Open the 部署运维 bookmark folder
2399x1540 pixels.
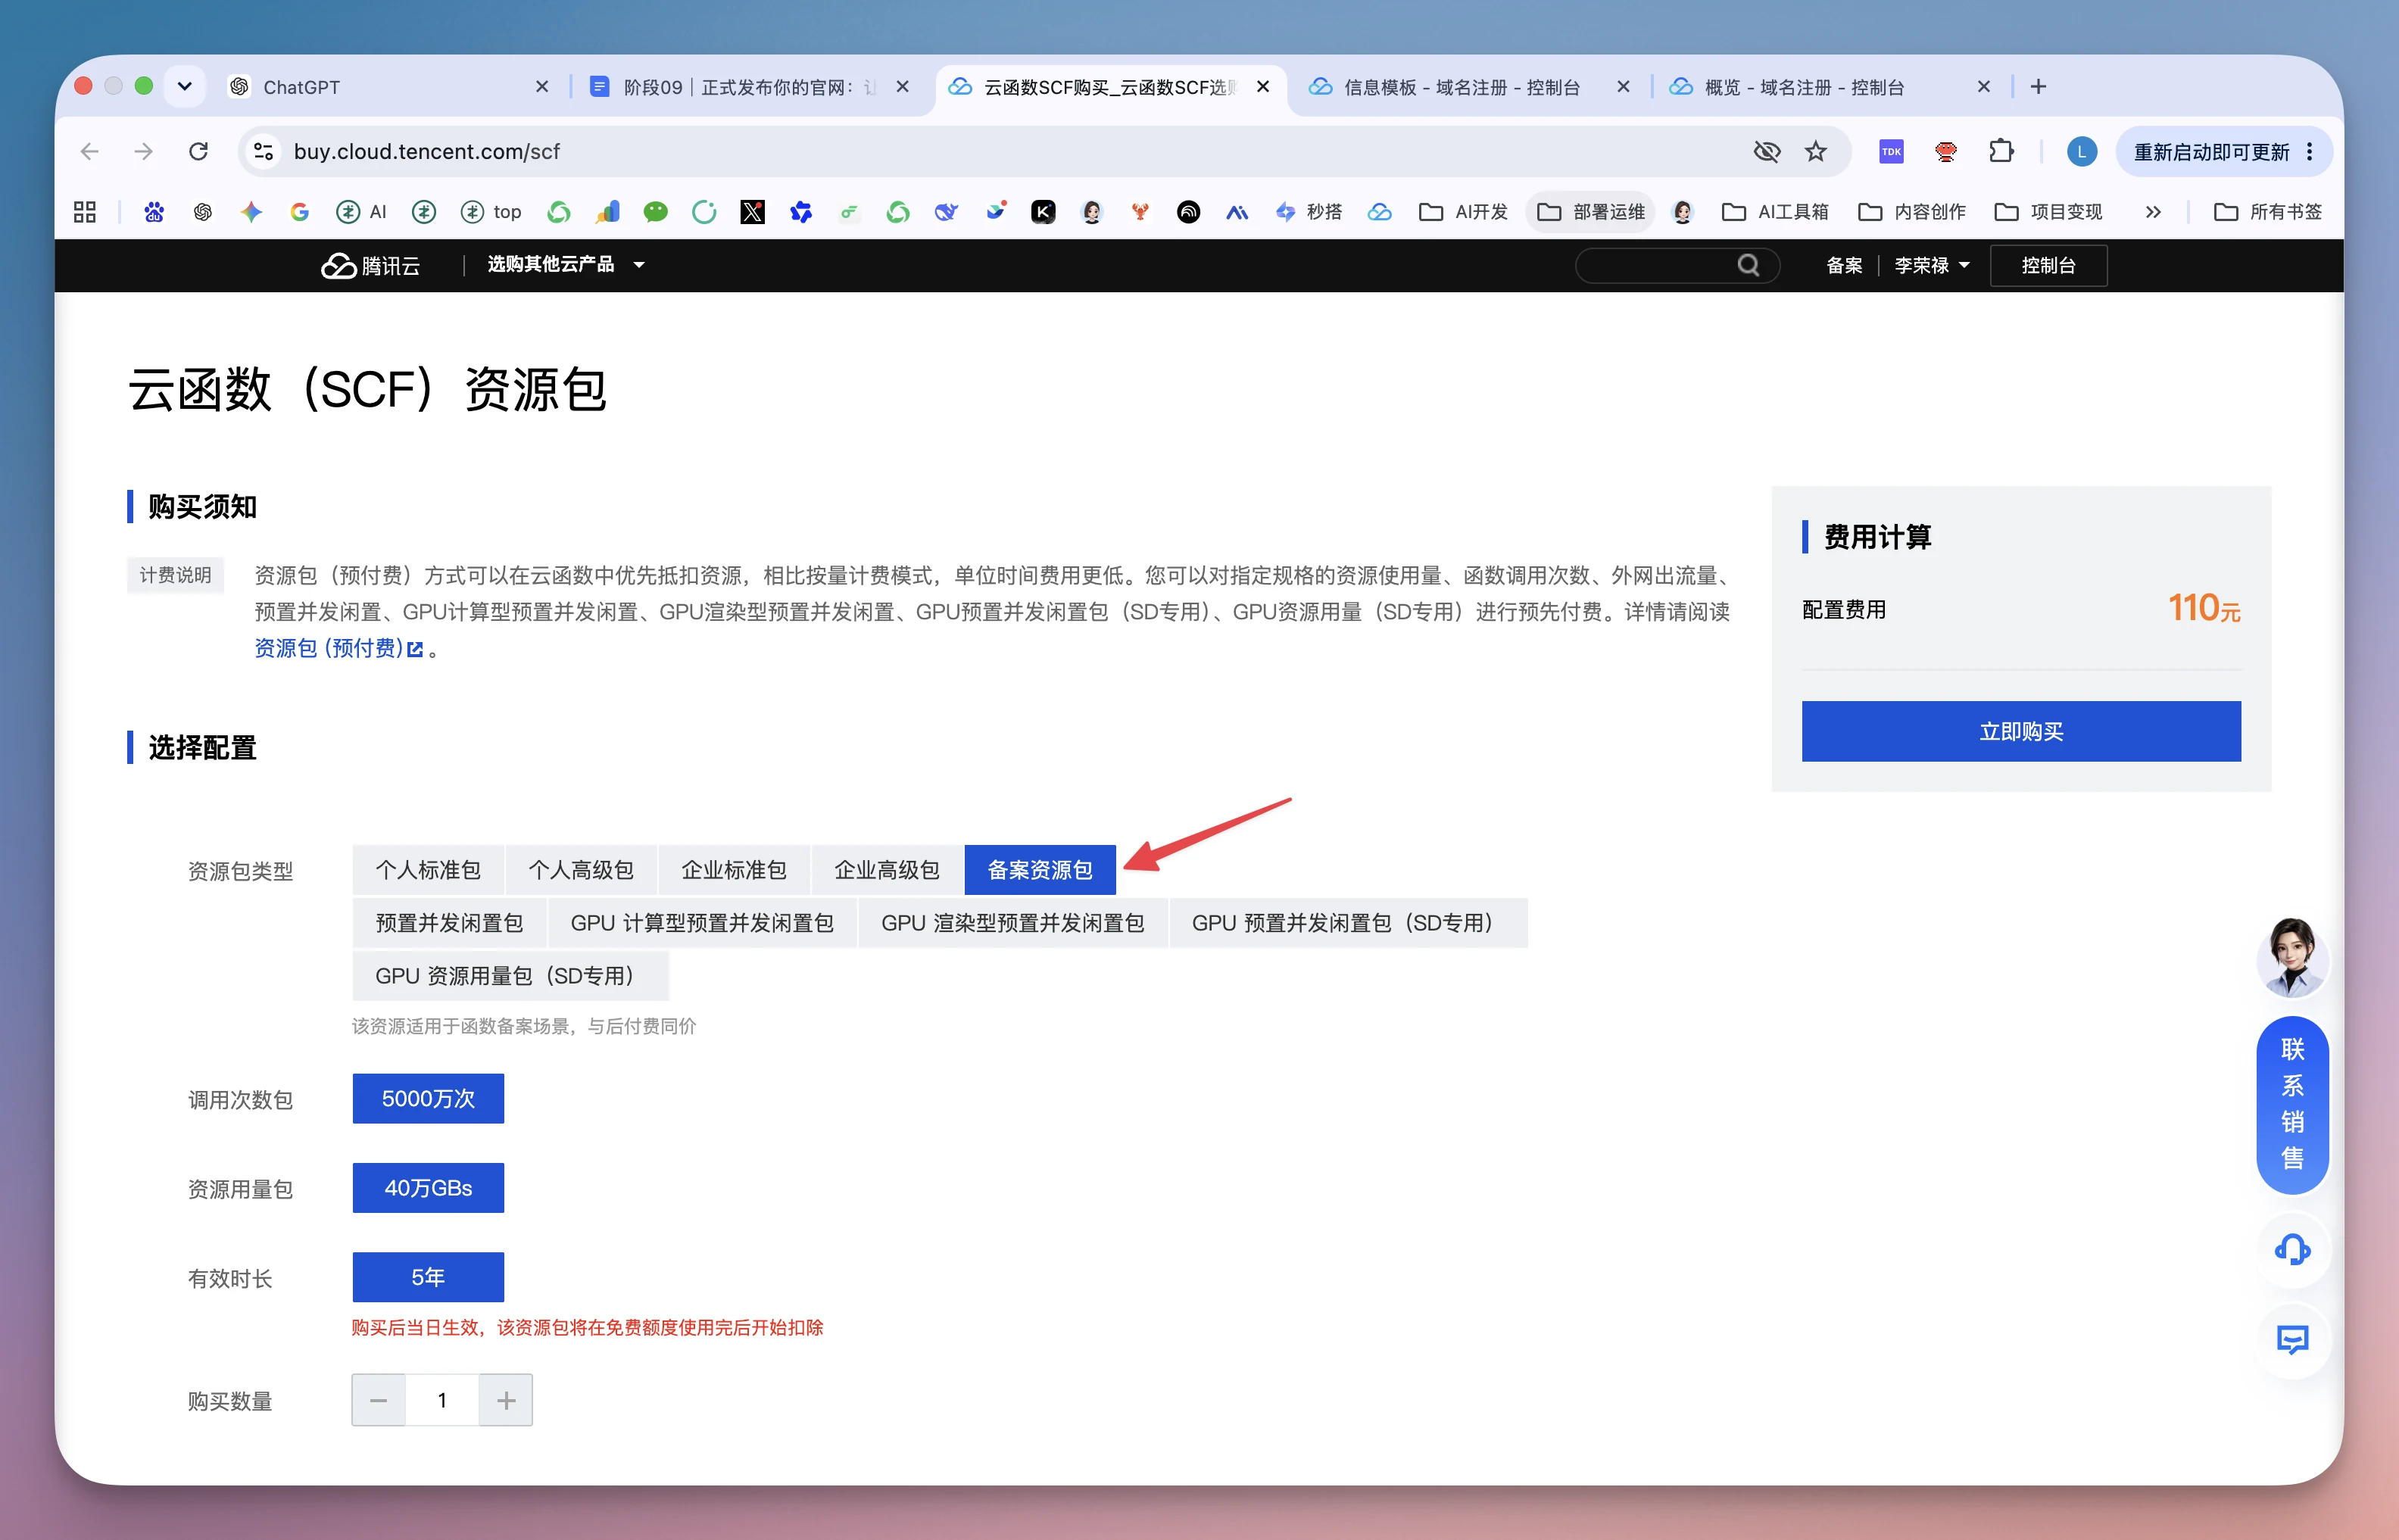[1590, 212]
